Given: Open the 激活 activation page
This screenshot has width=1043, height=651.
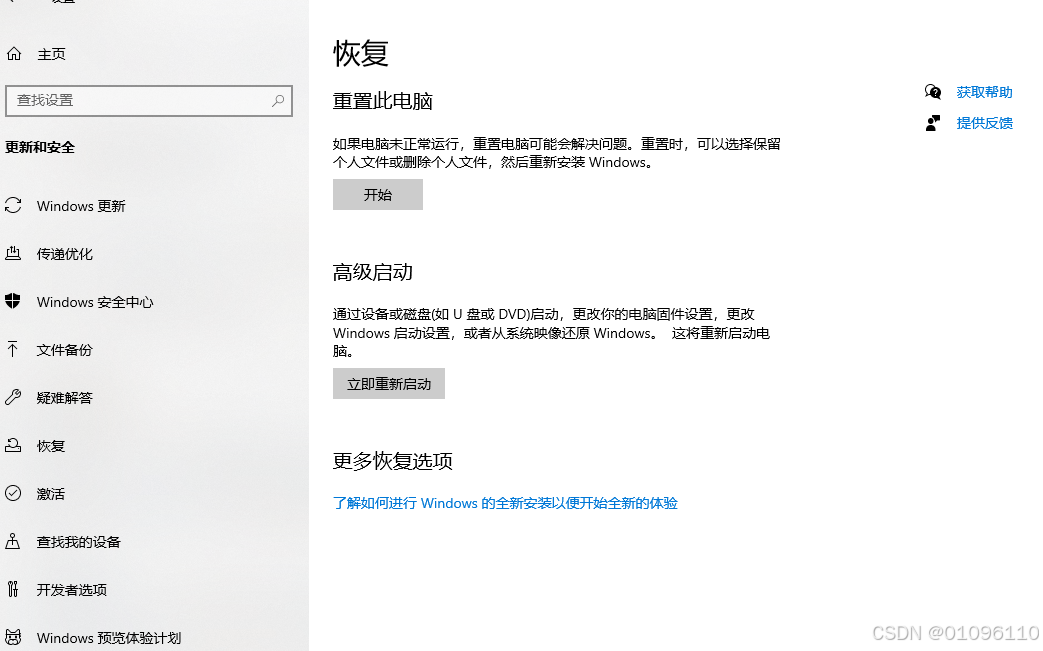Looking at the screenshot, I should click(51, 493).
